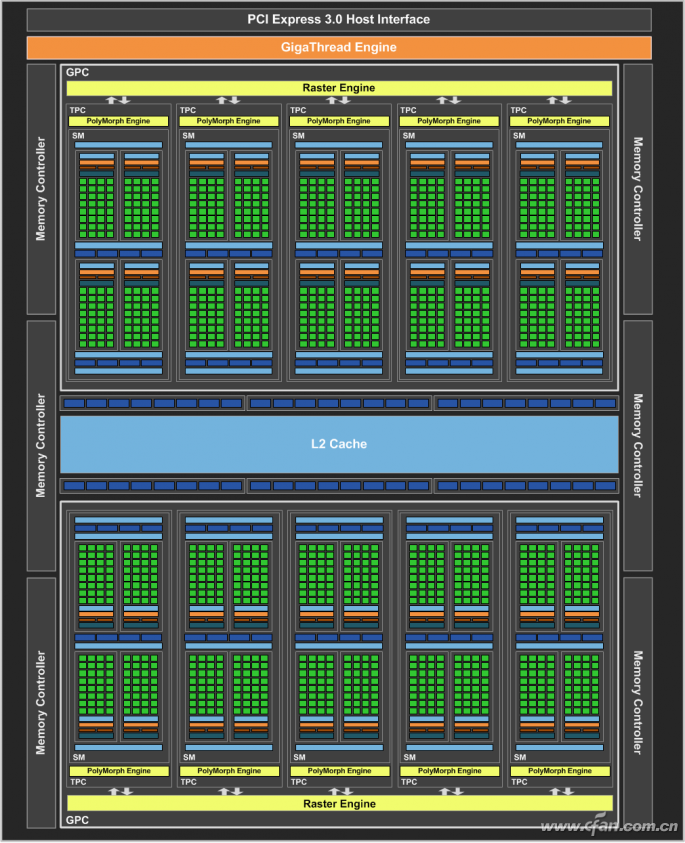Select the rightmost PolyMorph Engine in the lower GPC
This screenshot has width=685, height=843.
pos(560,771)
